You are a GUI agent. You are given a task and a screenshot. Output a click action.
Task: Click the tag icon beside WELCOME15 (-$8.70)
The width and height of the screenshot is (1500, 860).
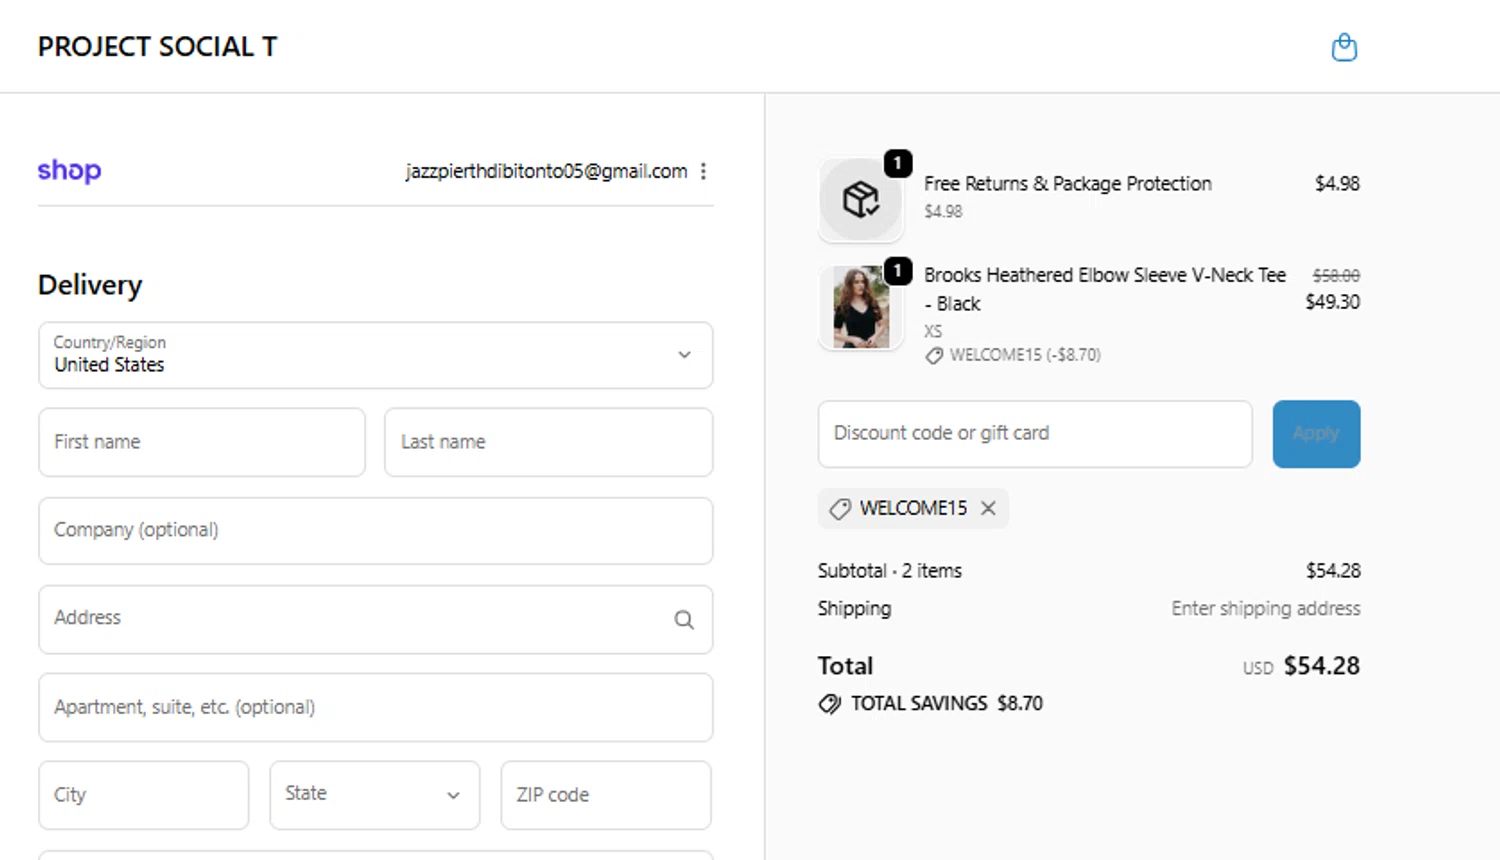[934, 355]
